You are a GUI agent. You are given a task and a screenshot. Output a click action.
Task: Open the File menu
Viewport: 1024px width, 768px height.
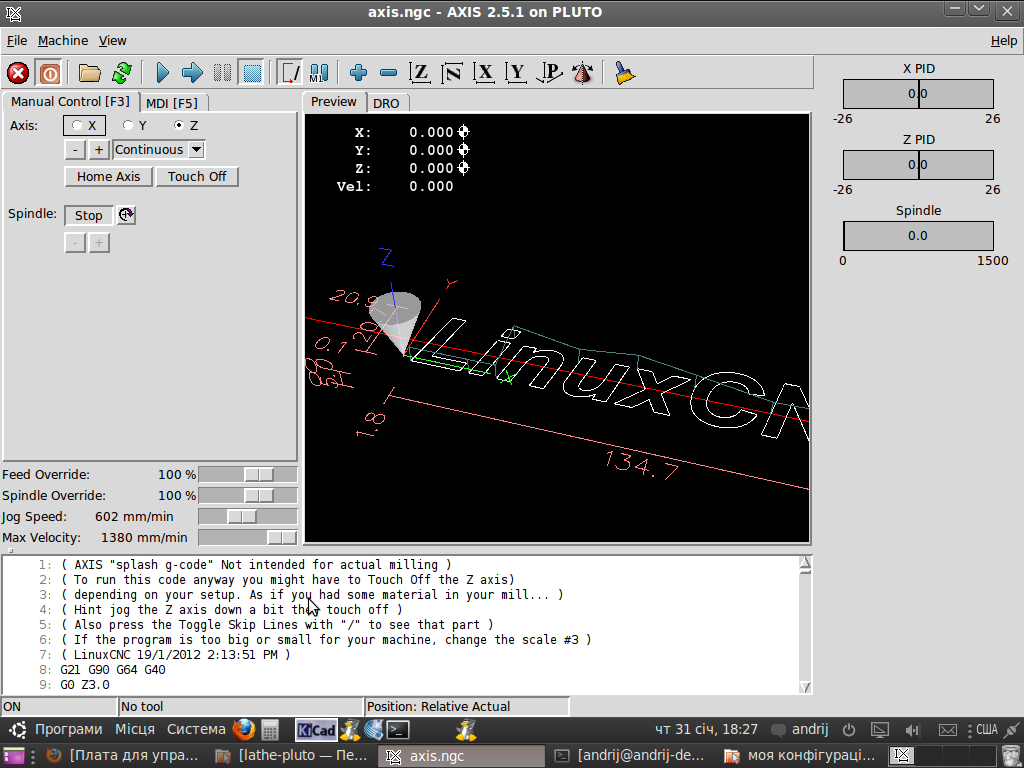pyautogui.click(x=17, y=41)
